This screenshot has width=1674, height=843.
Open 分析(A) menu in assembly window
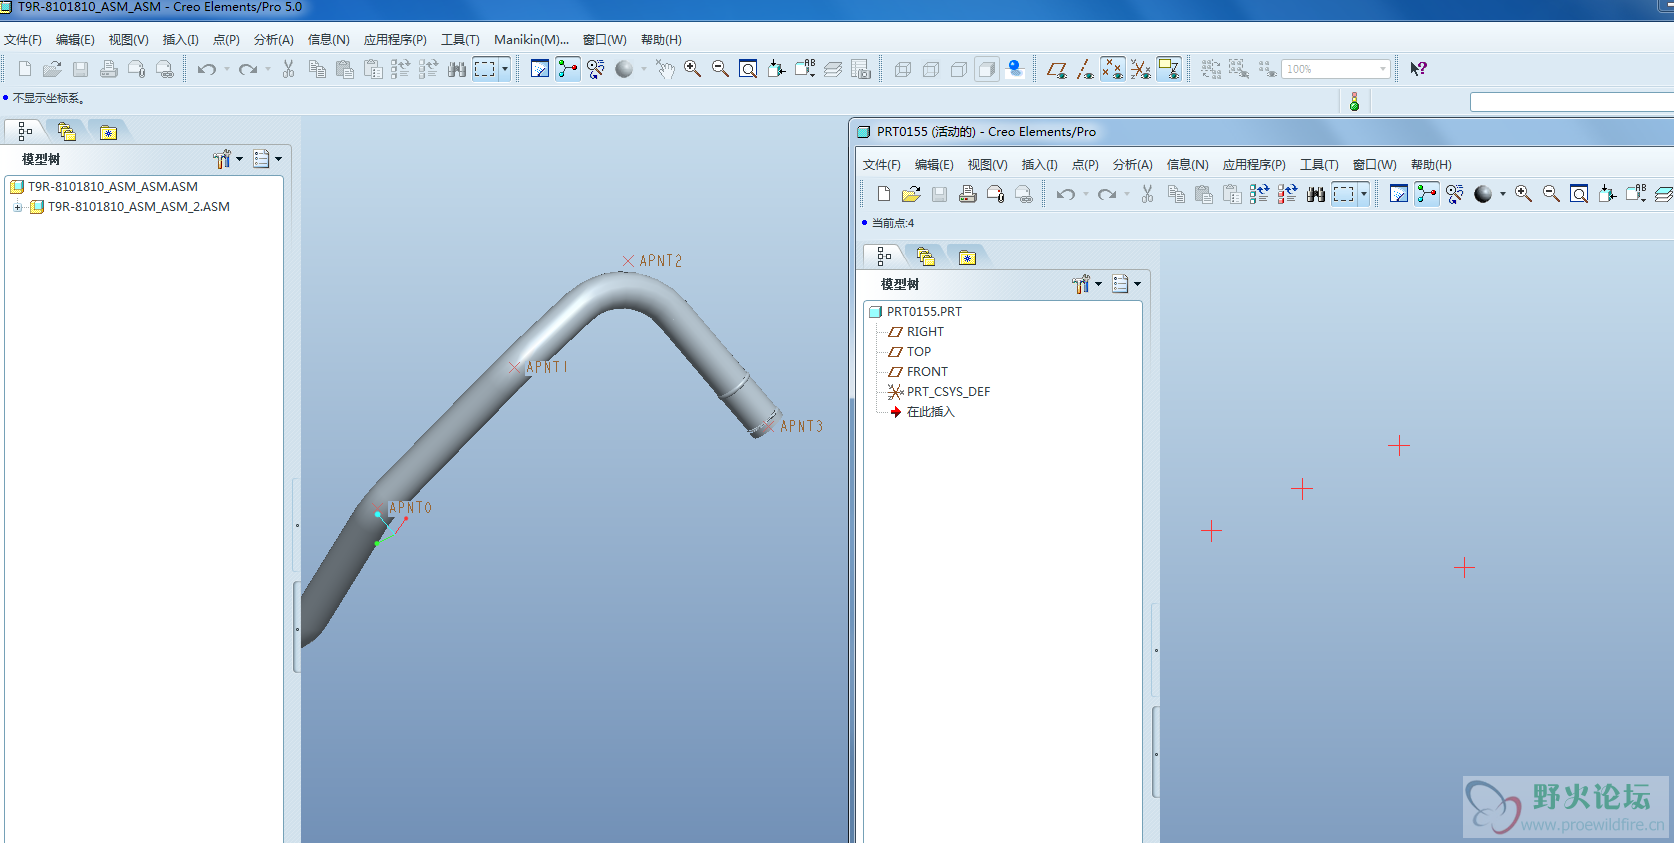click(x=273, y=40)
